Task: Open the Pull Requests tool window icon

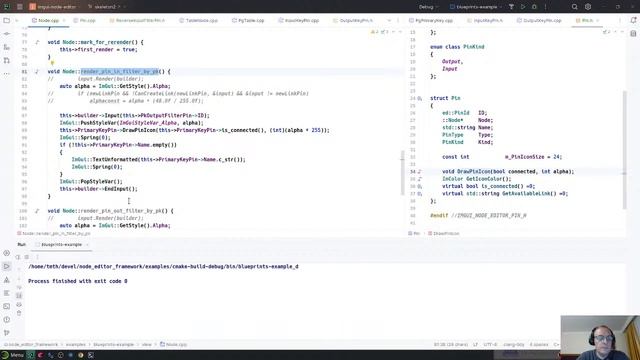Action: [x=7, y=61]
